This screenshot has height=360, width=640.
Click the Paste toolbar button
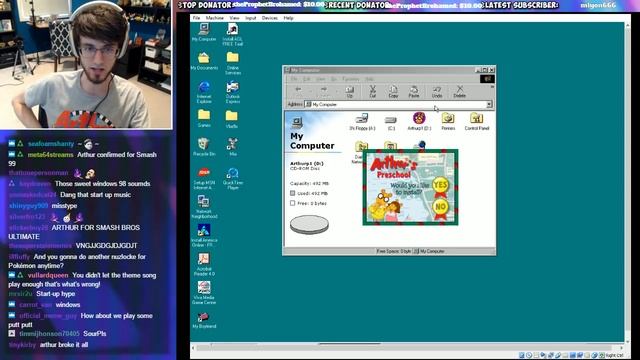point(414,91)
